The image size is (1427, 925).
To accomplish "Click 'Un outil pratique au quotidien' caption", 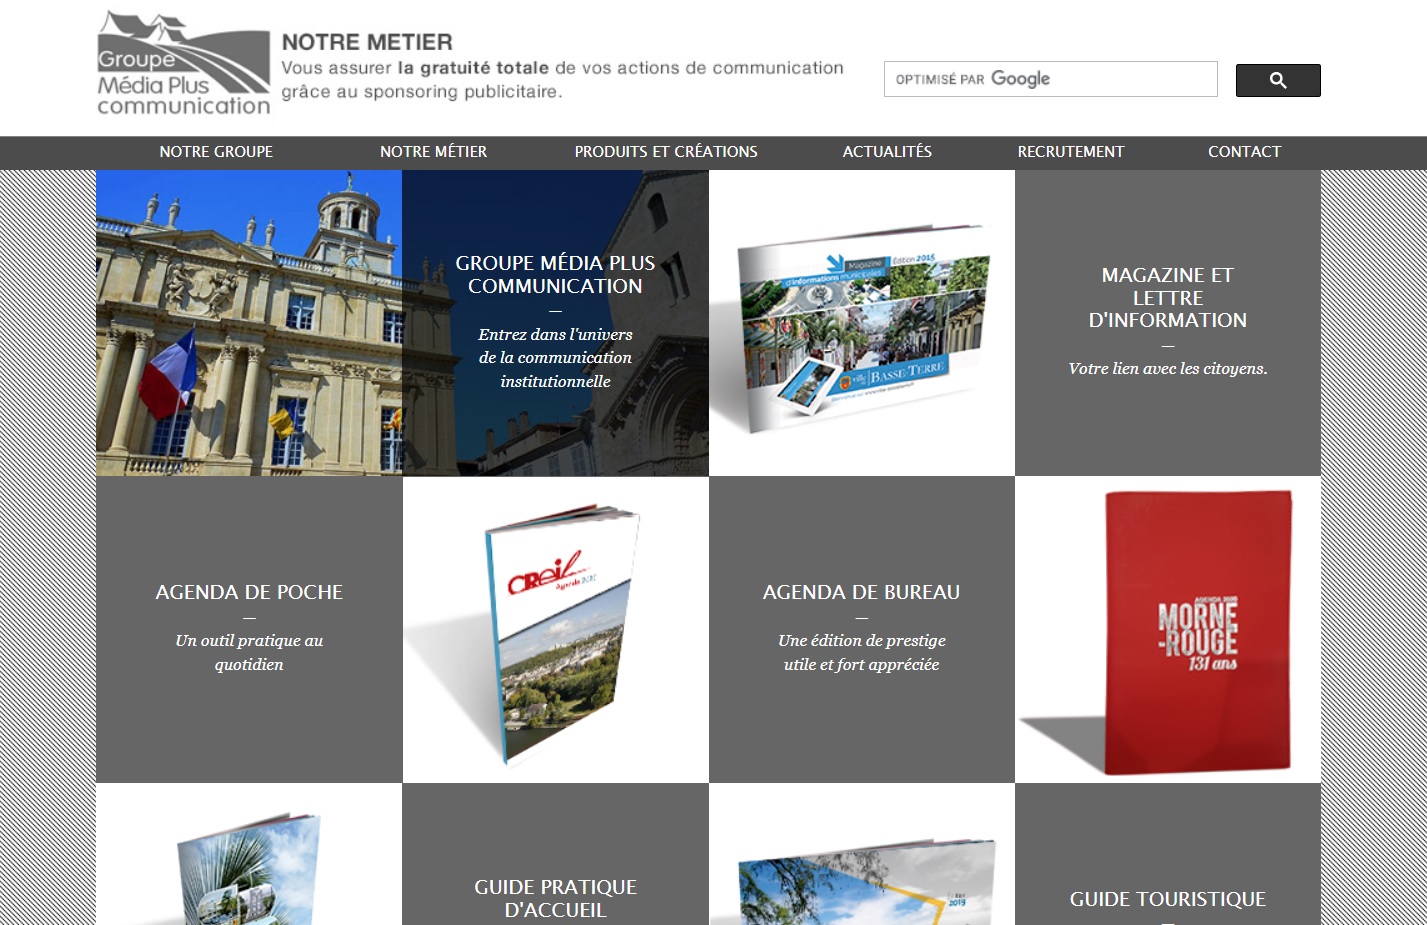I will click(249, 652).
